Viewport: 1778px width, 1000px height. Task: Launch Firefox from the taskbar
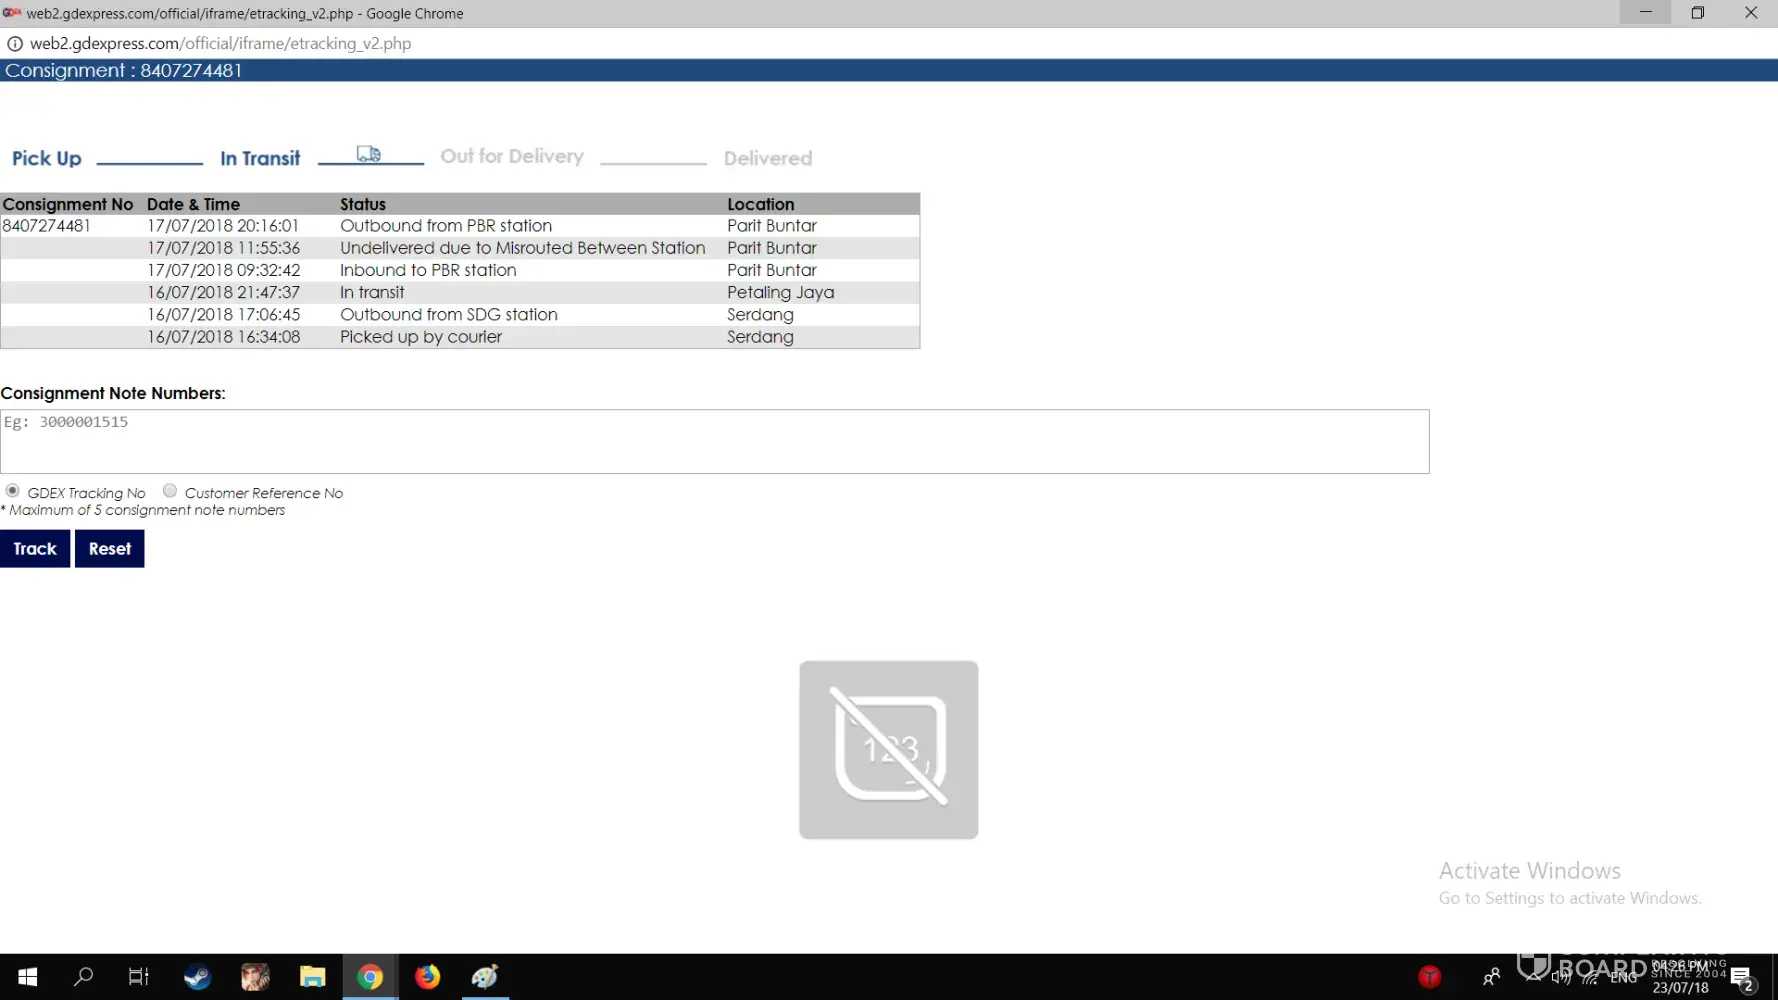point(428,977)
